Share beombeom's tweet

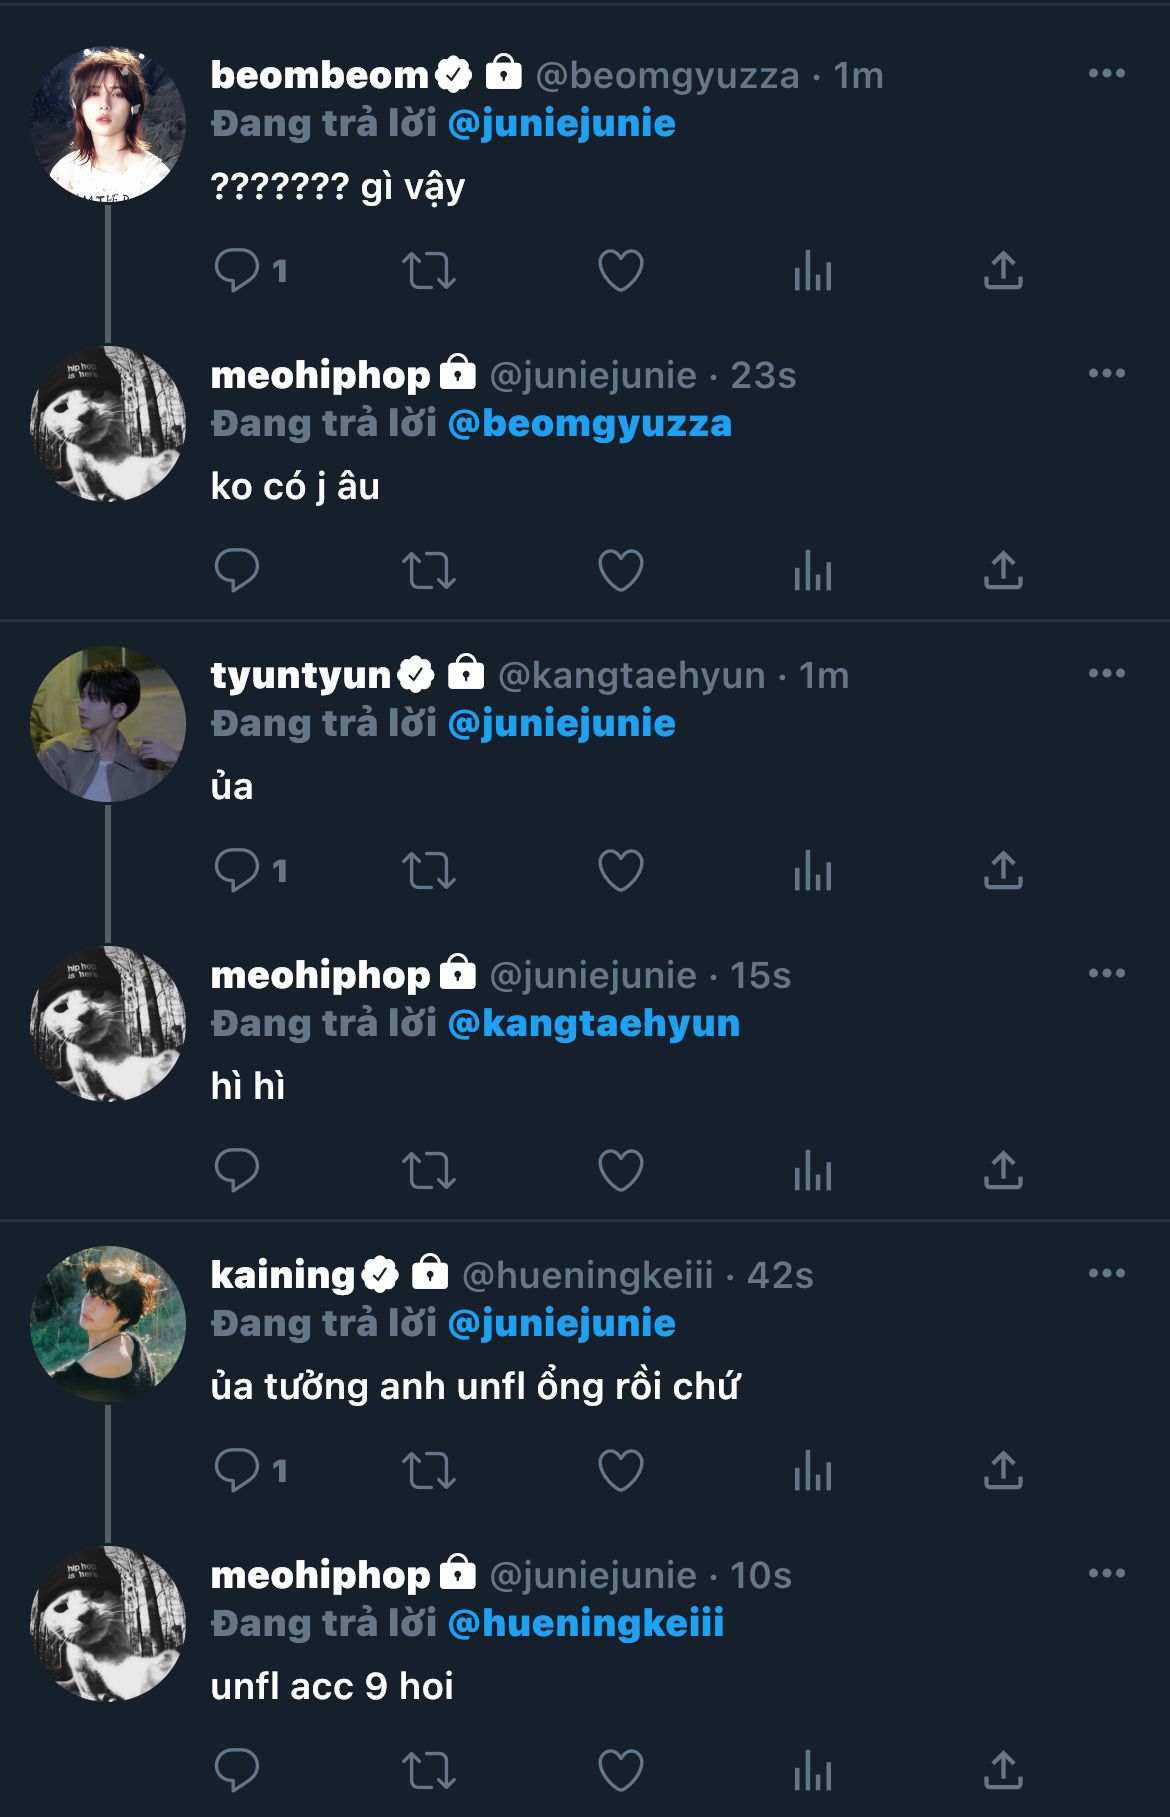pos(1003,270)
